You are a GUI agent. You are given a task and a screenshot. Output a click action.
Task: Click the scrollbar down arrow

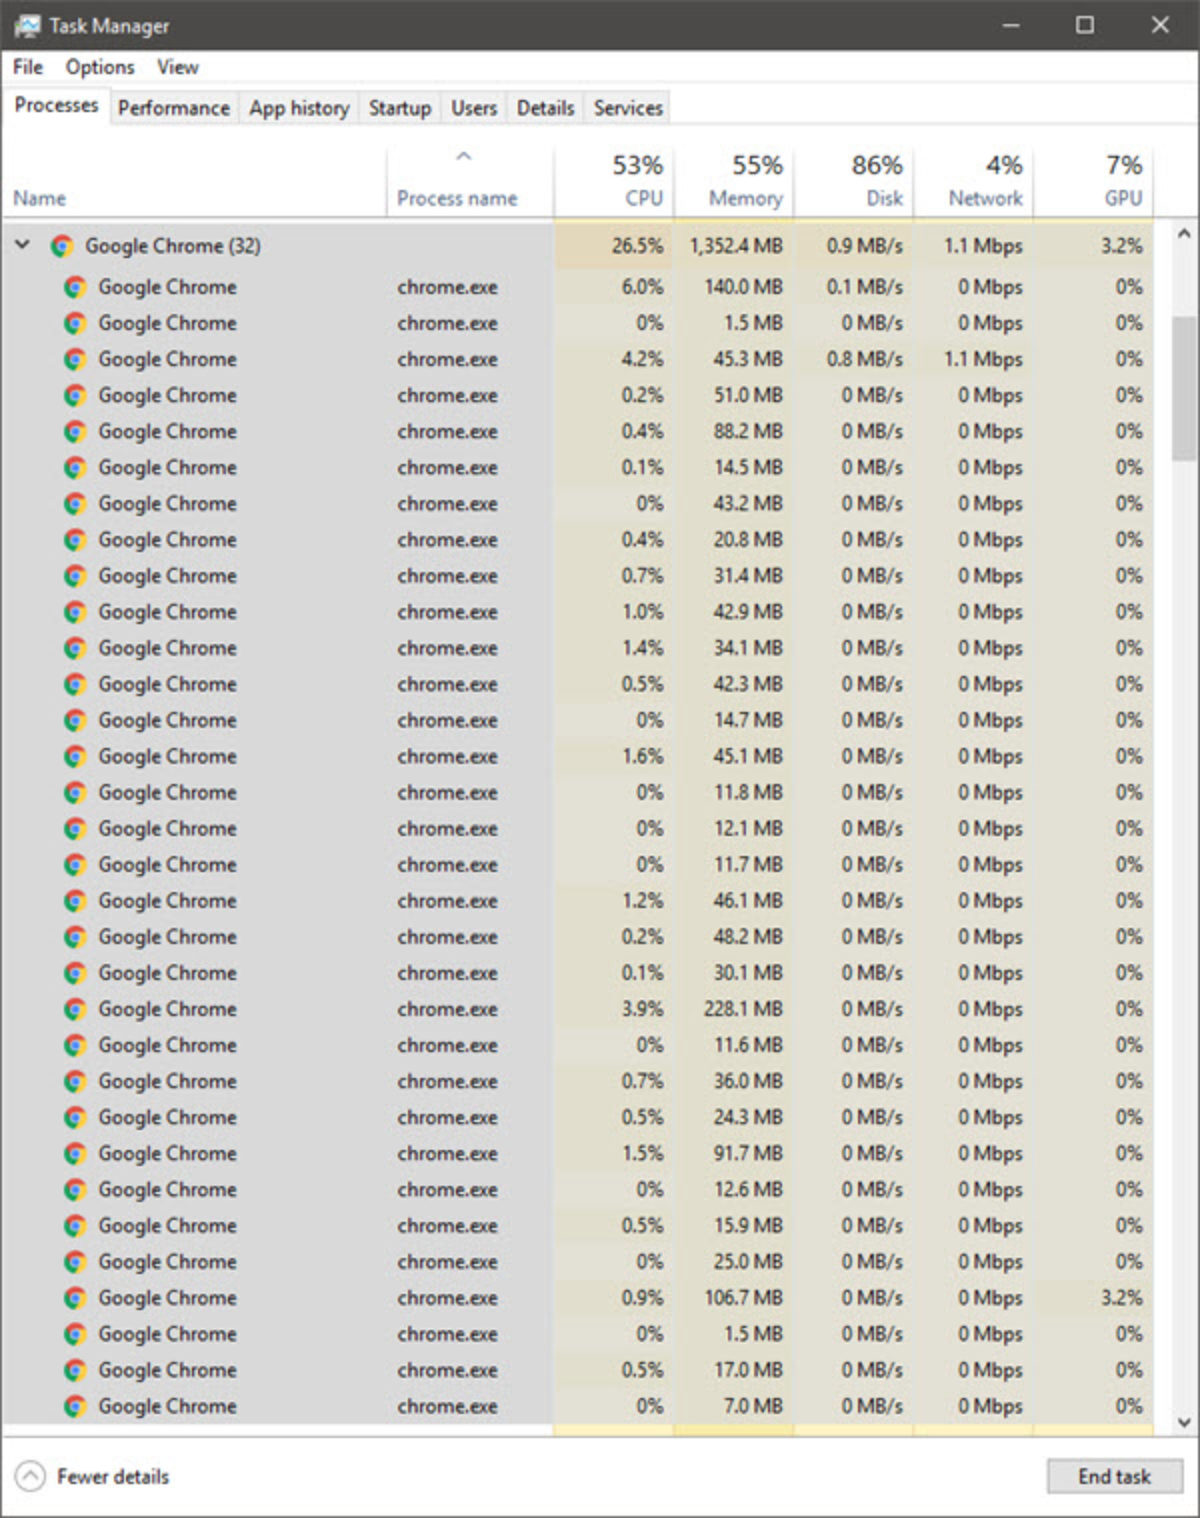click(x=1184, y=1421)
